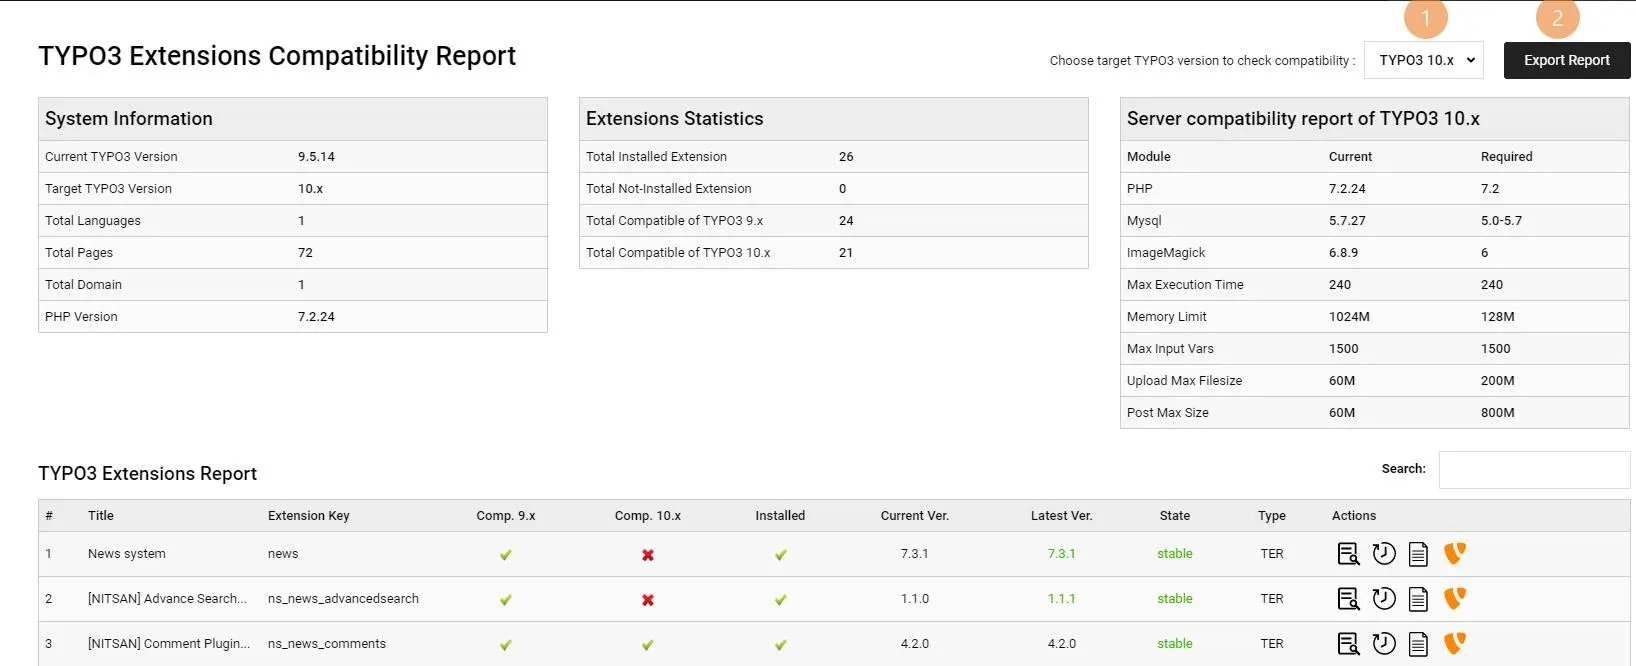
Task: Open version history clock icon for ns_news_advancedsearch
Action: pyautogui.click(x=1384, y=599)
